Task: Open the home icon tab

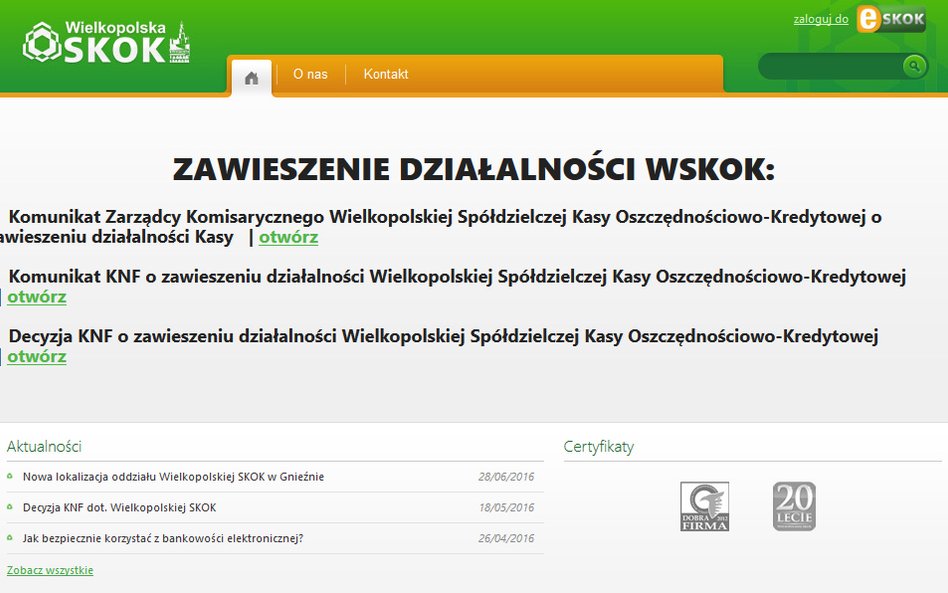Action: click(x=252, y=77)
